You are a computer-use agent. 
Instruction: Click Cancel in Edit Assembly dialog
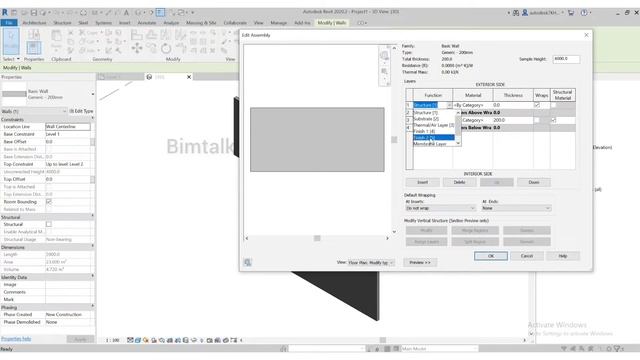(x=527, y=256)
